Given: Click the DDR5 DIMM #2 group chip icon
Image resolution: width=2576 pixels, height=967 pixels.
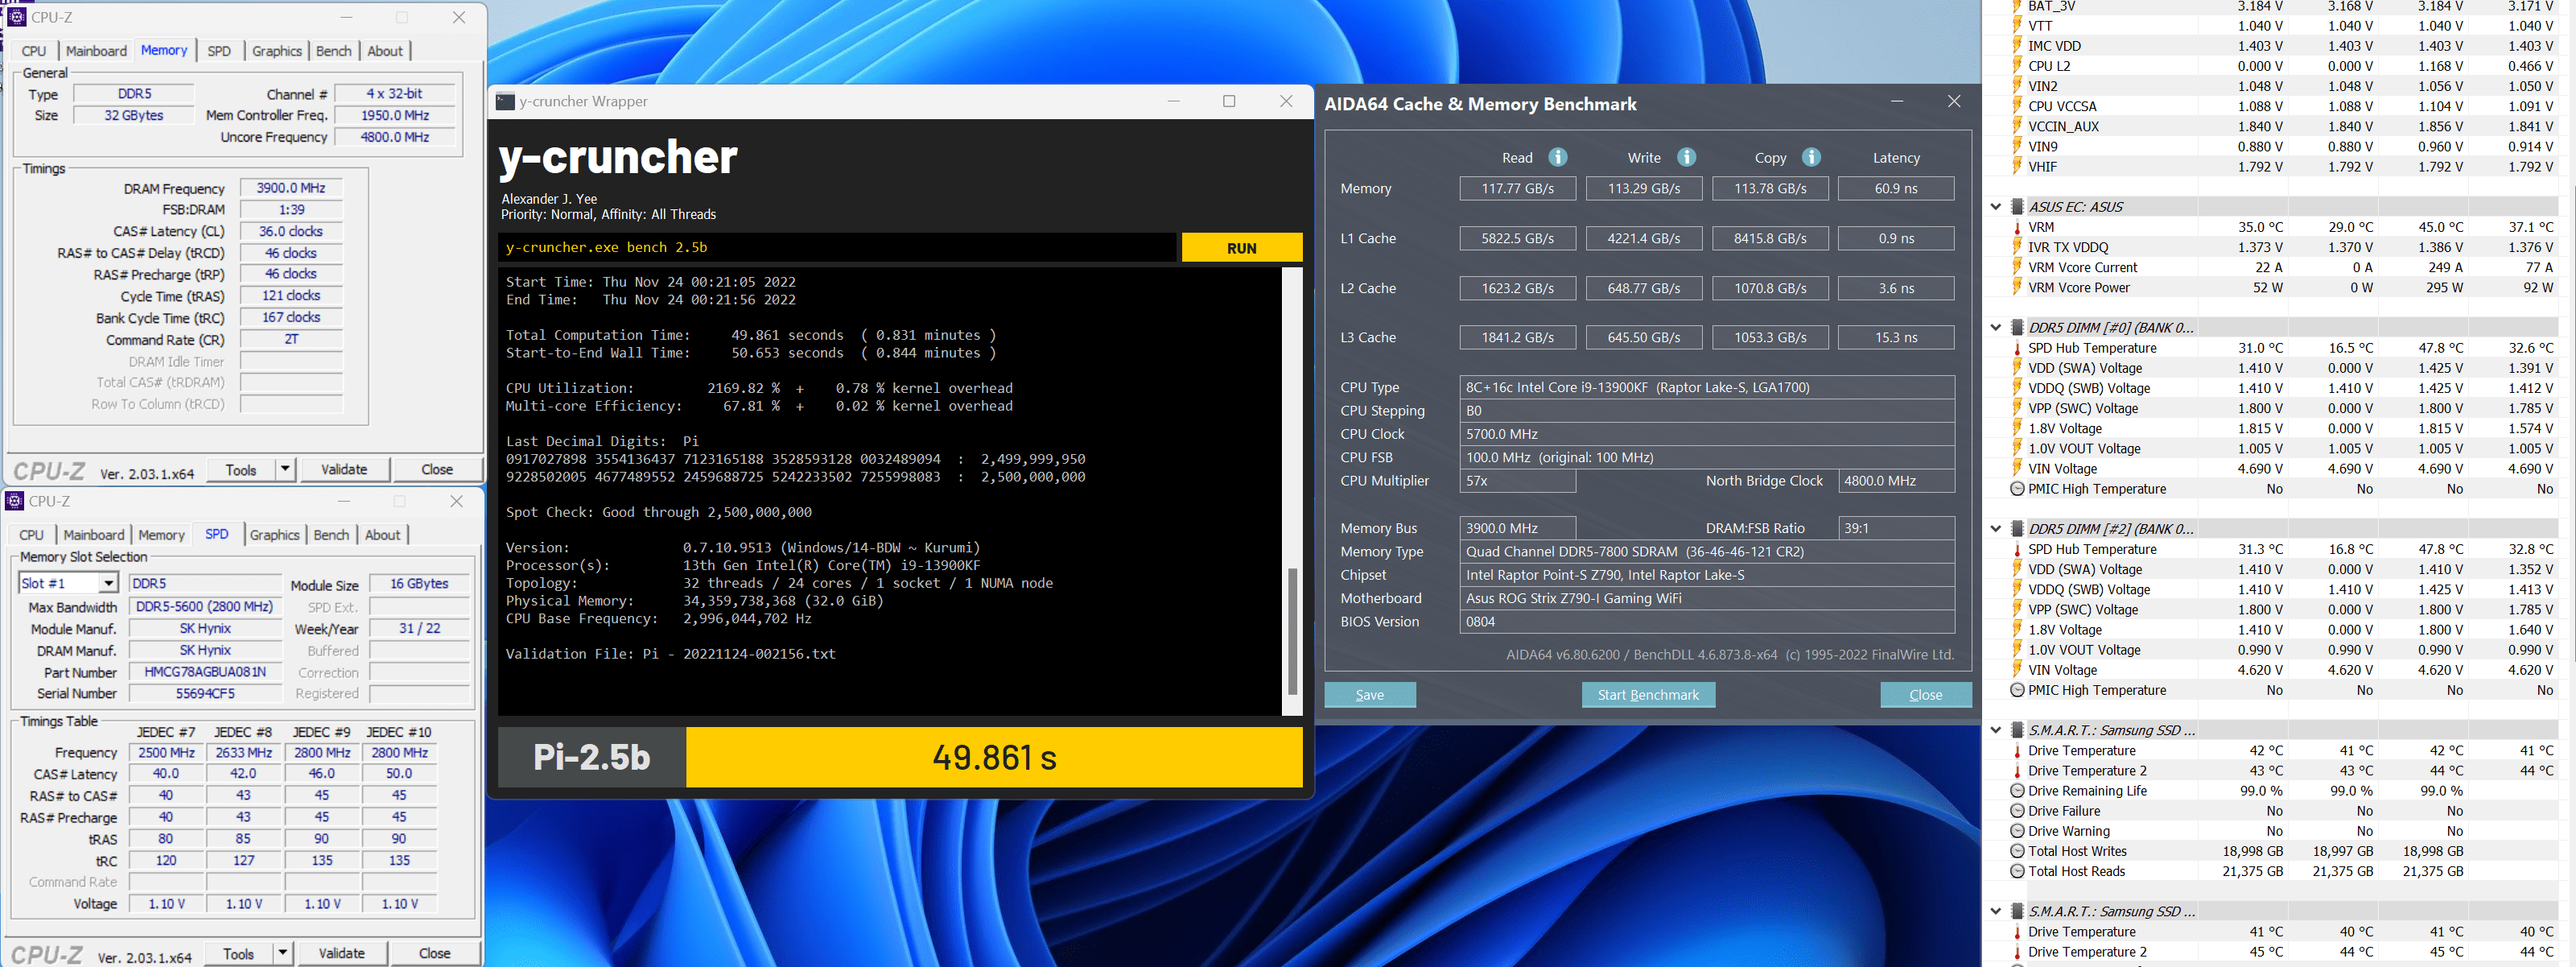Looking at the screenshot, I should click(2018, 529).
